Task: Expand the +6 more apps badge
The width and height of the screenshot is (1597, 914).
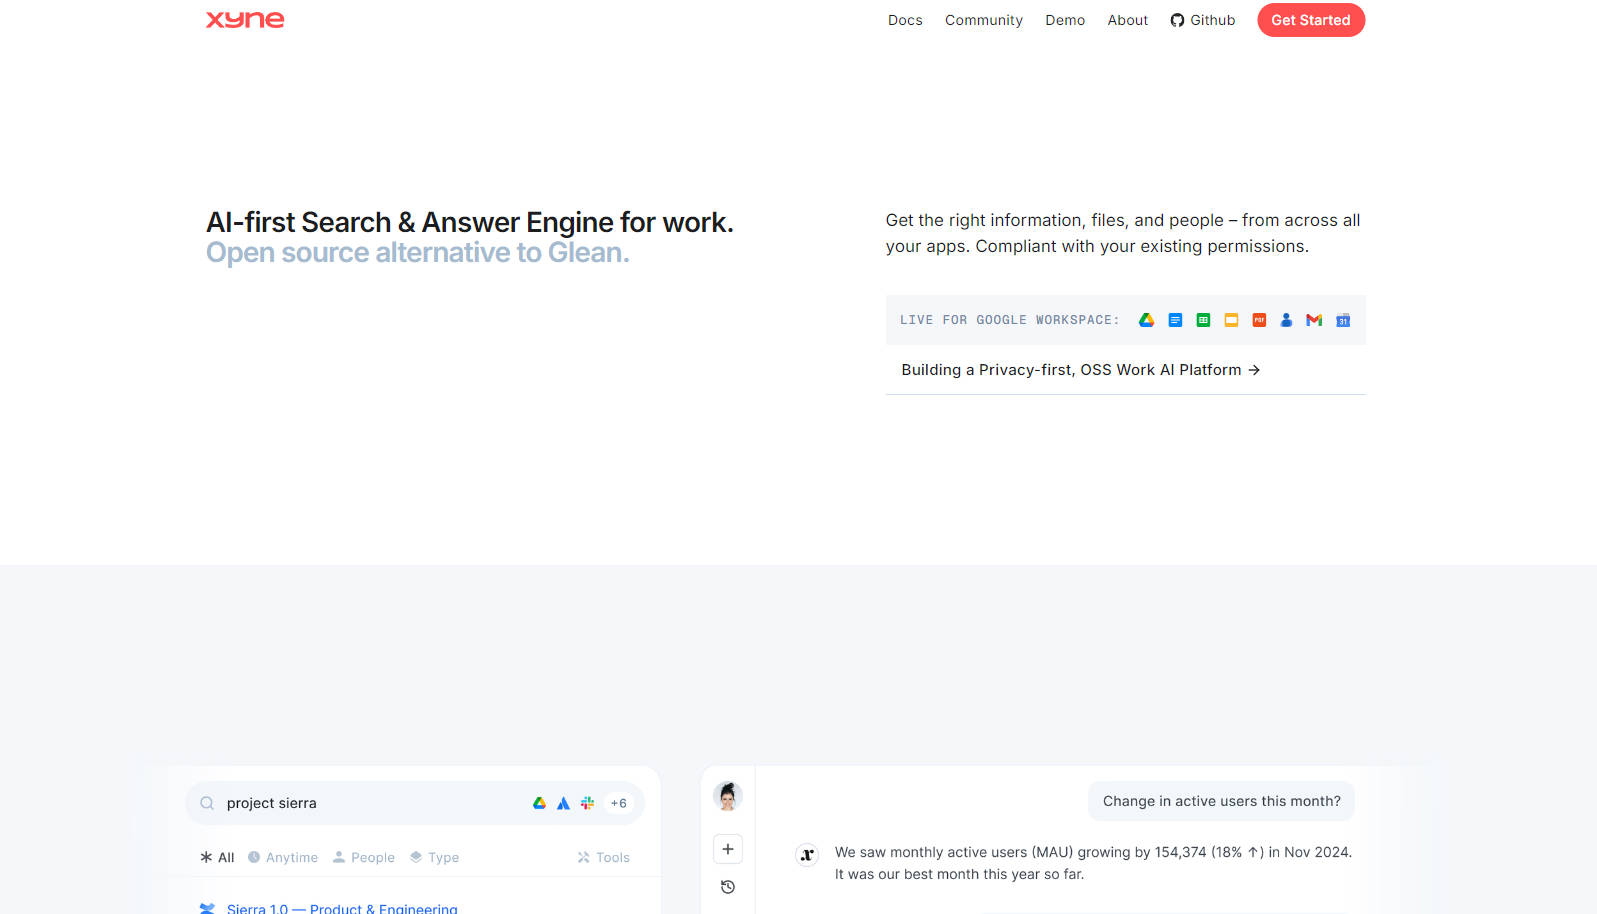Action: tap(619, 803)
